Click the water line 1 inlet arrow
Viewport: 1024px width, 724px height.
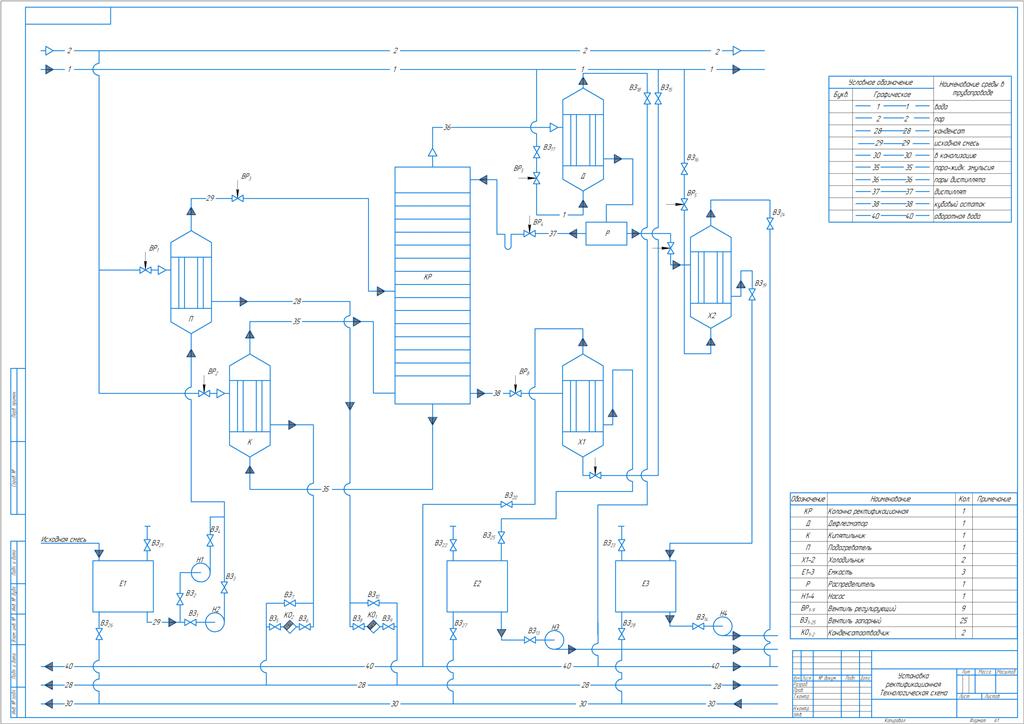tap(48, 69)
